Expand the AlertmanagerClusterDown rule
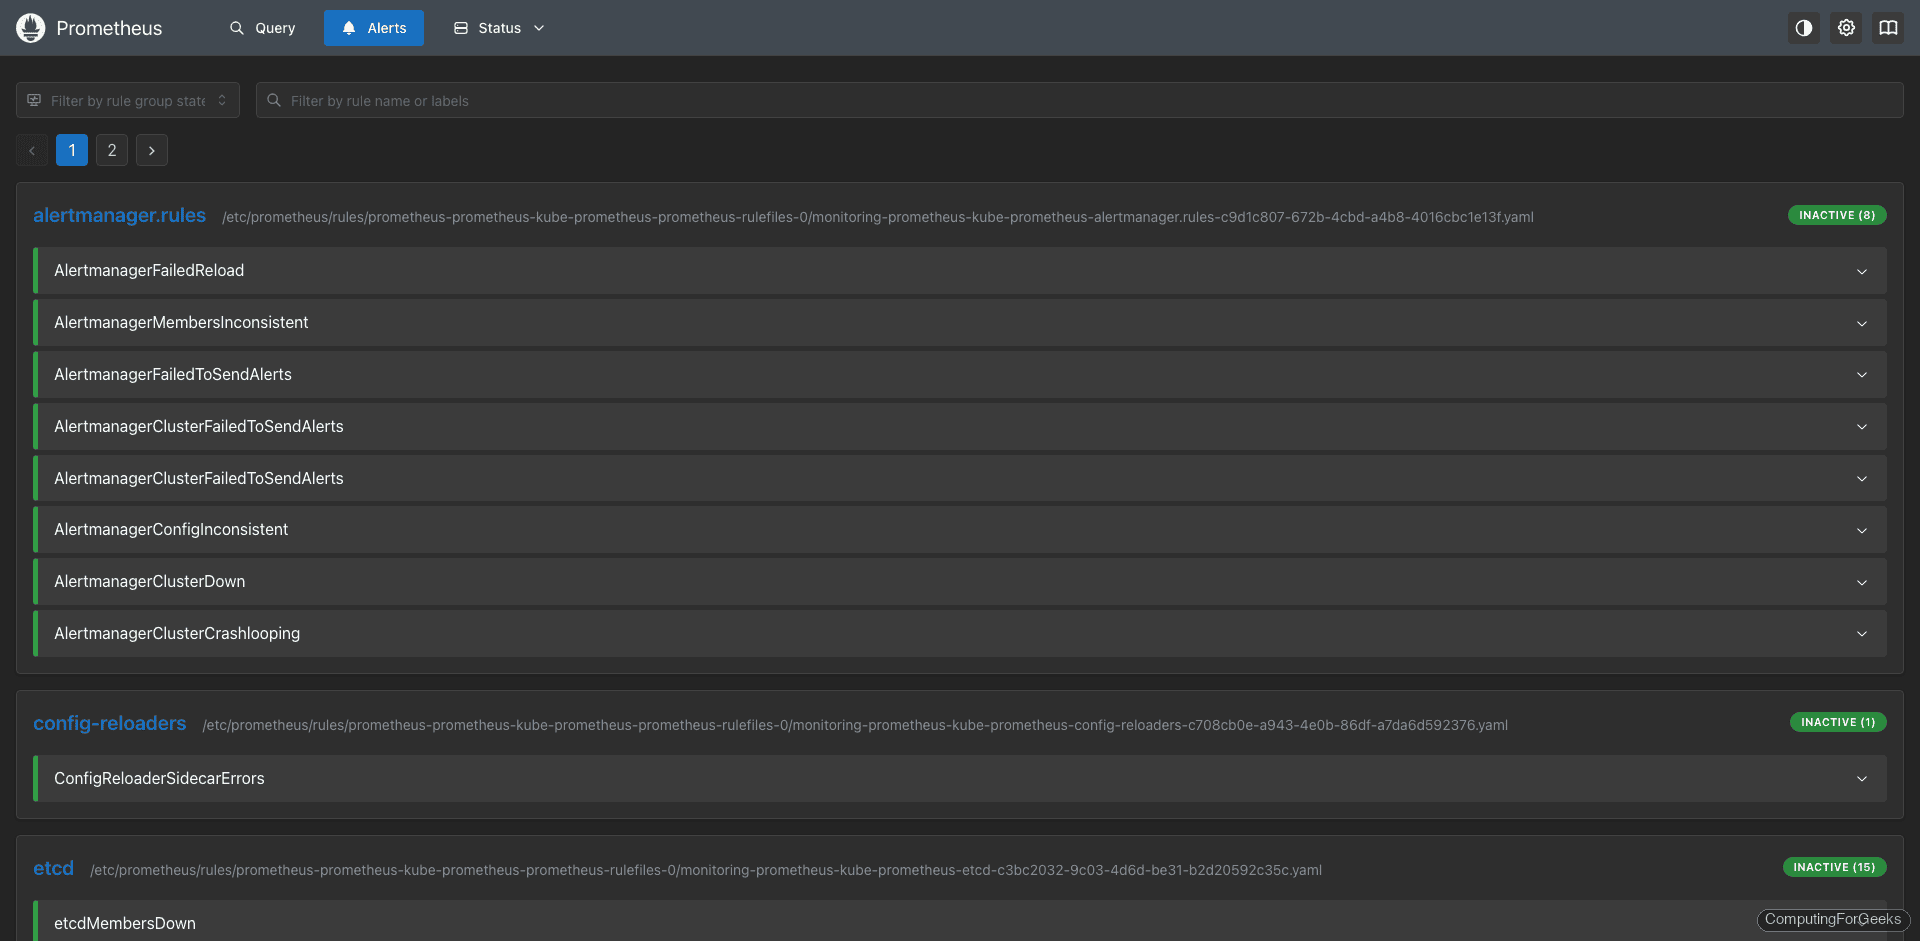 click(1861, 581)
